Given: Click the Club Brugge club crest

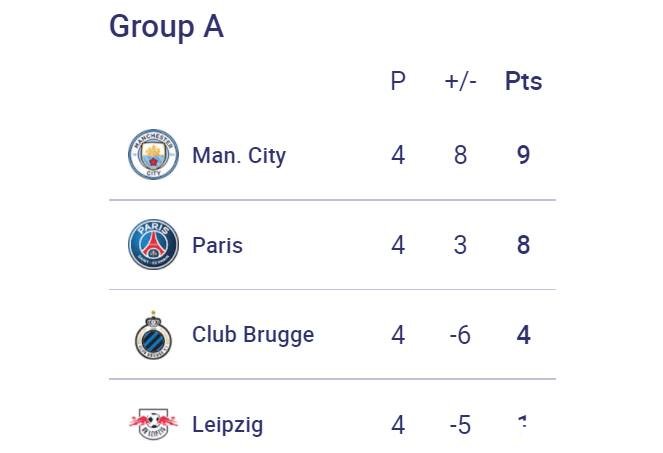Looking at the screenshot, I should [x=153, y=336].
